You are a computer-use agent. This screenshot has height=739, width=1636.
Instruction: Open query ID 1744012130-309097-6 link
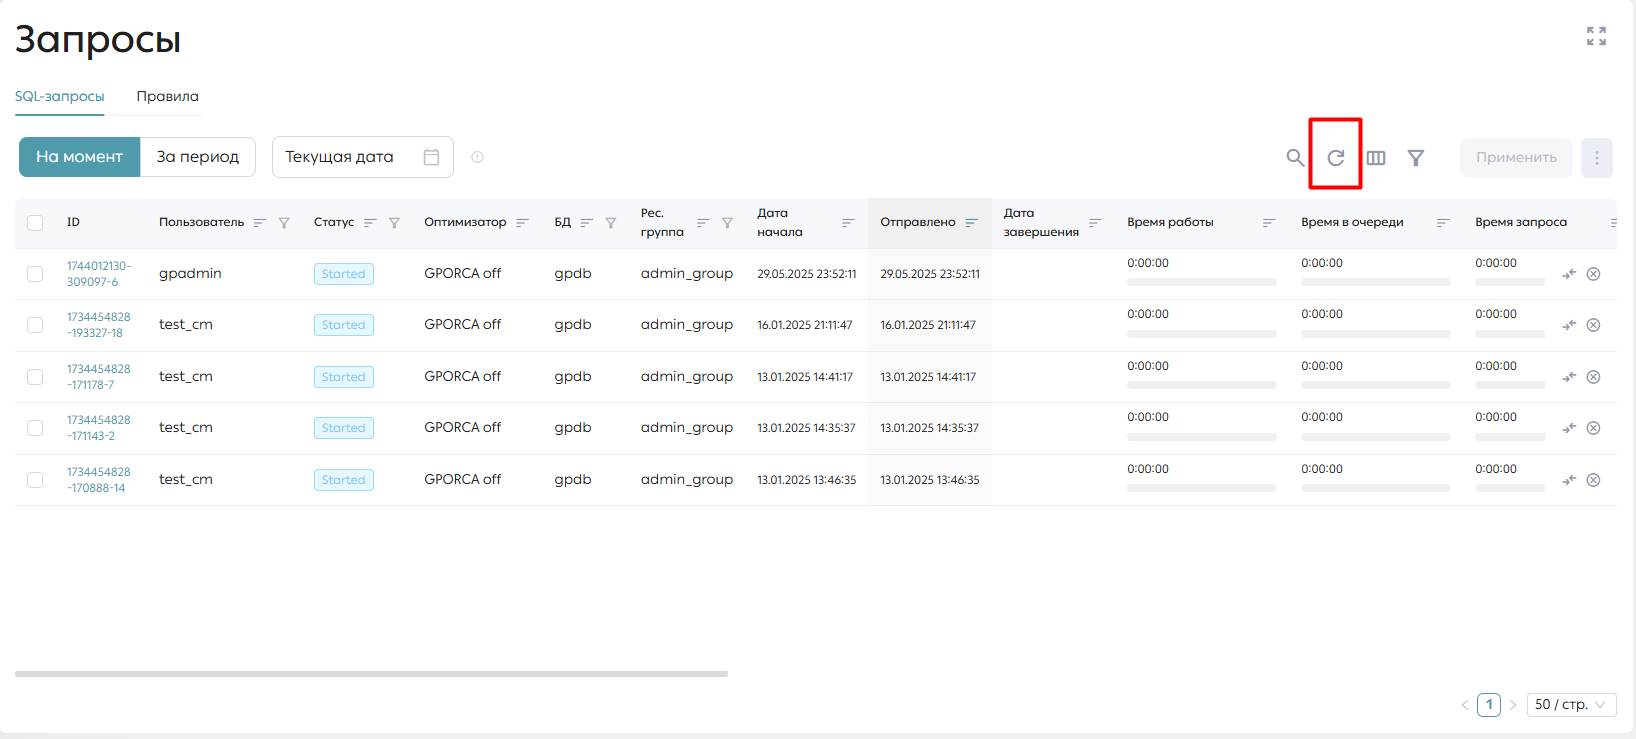click(99, 274)
